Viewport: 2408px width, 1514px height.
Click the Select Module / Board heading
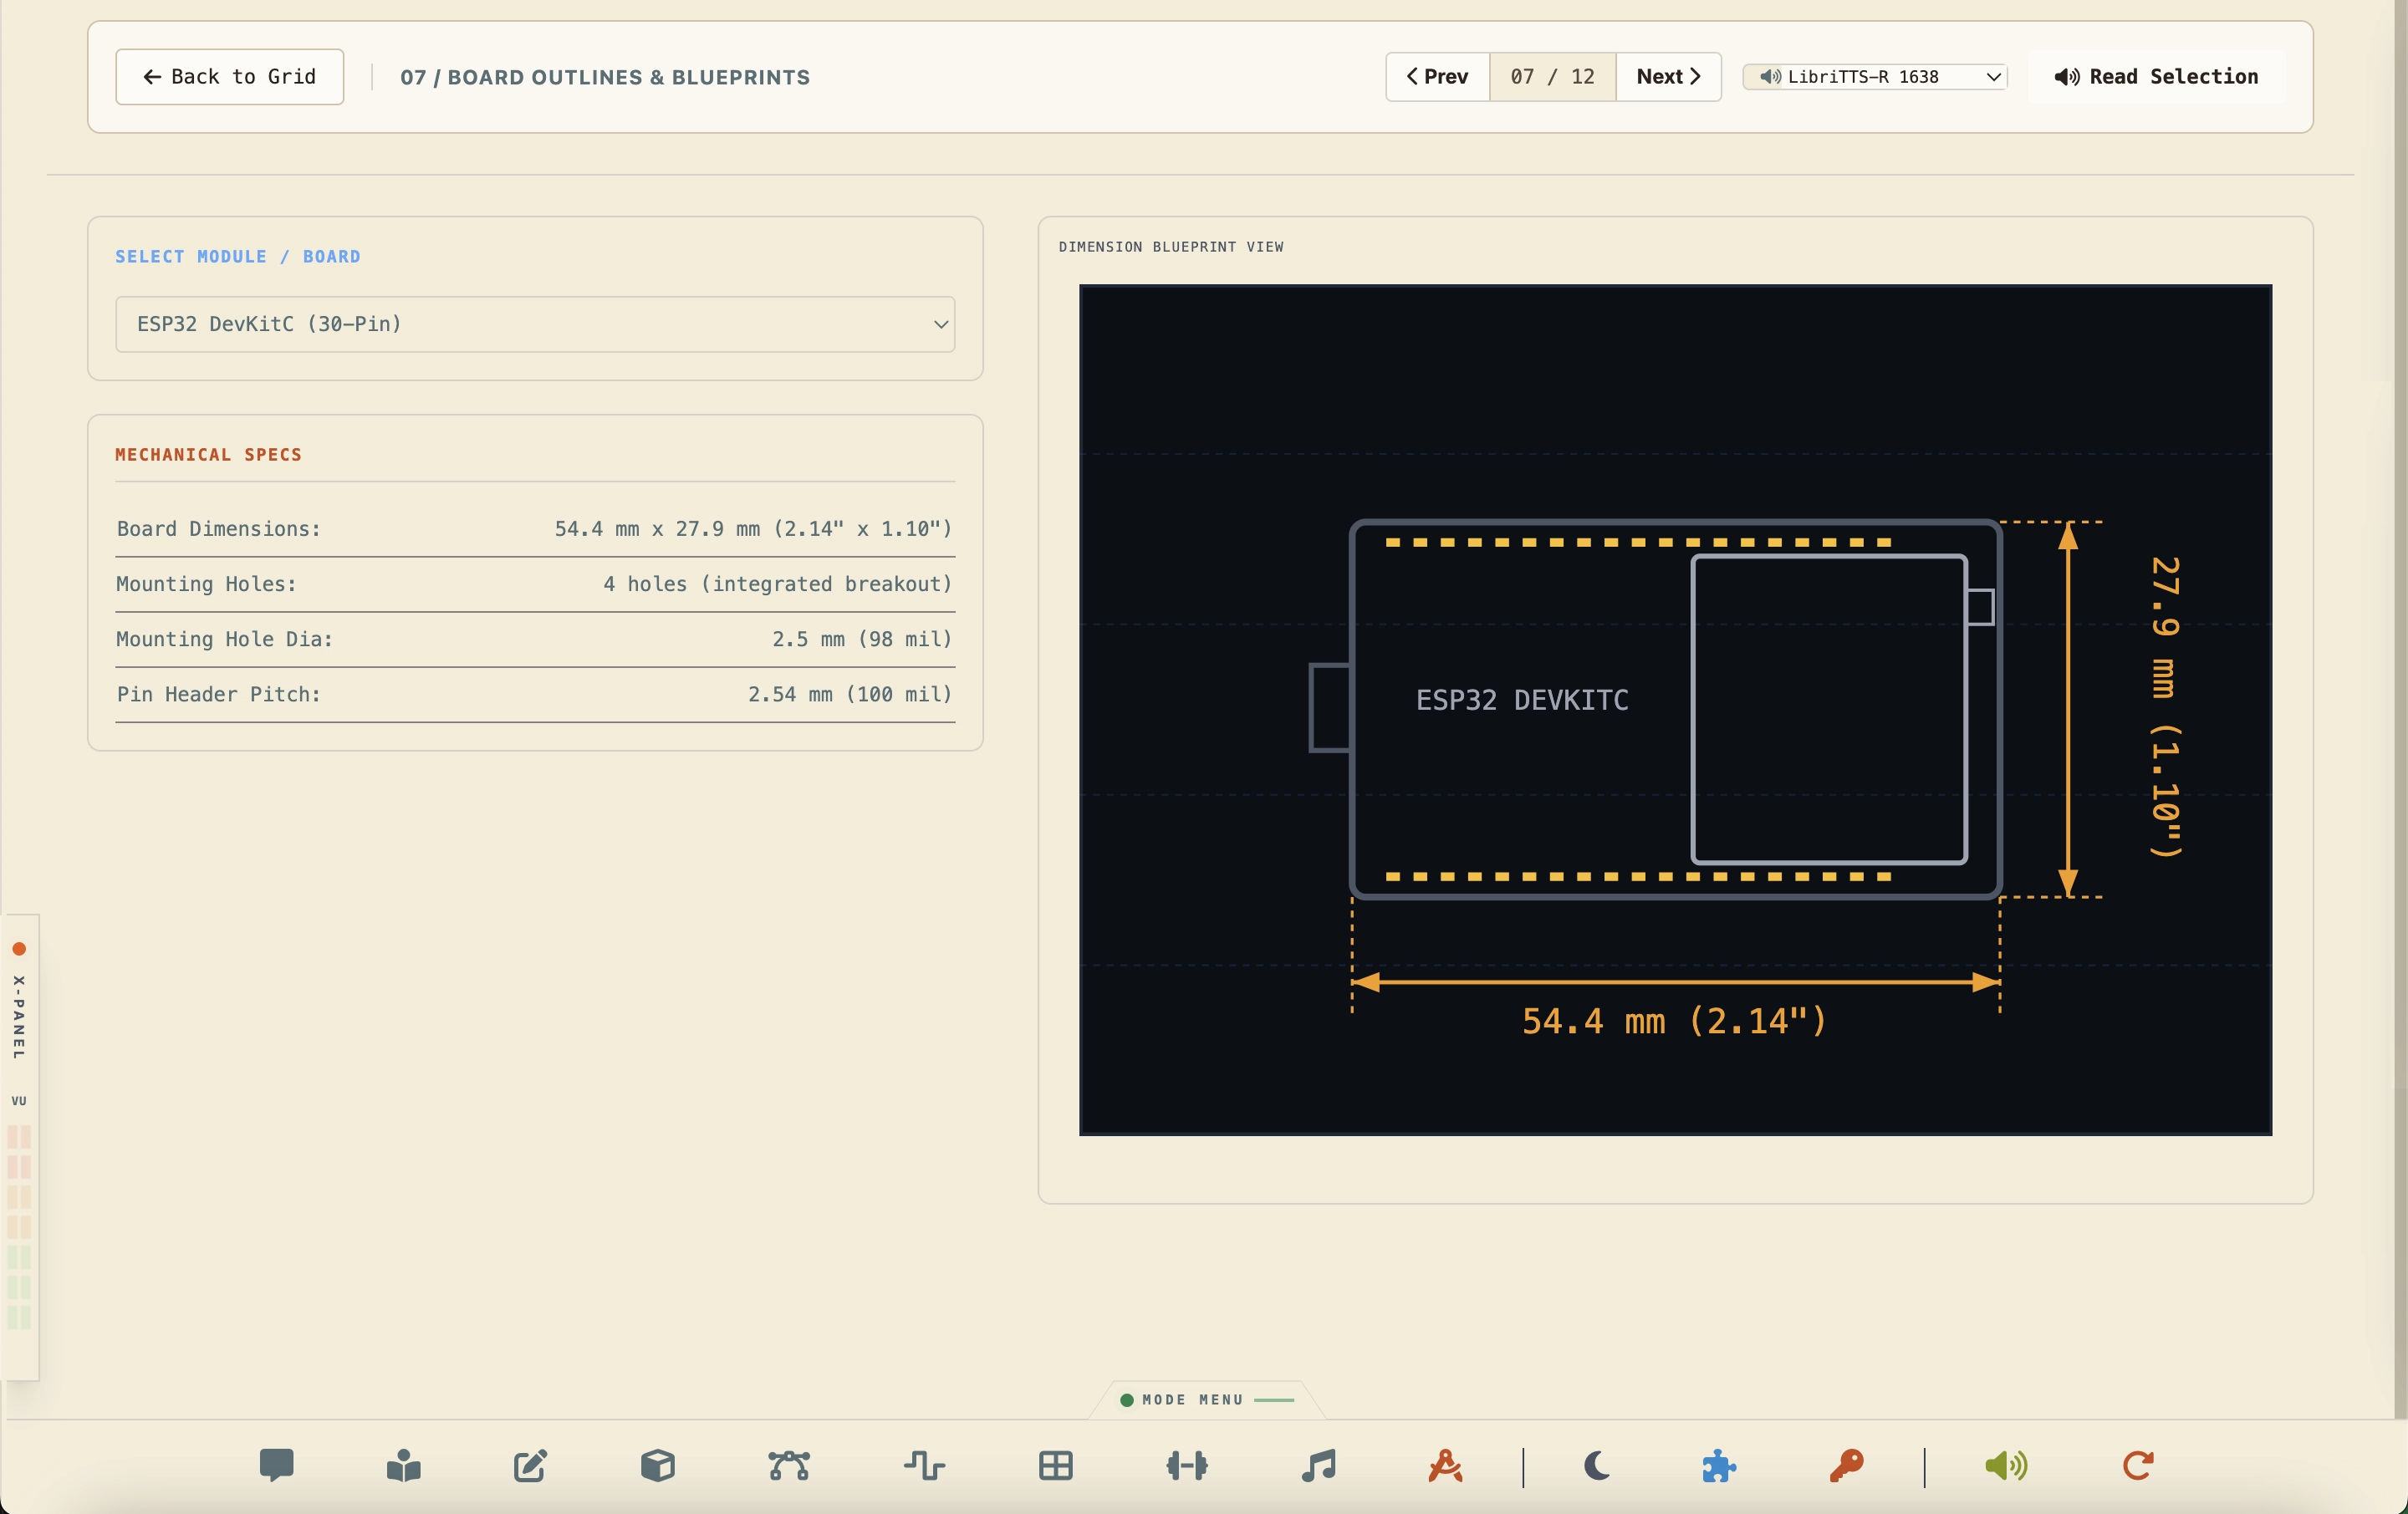(238, 256)
